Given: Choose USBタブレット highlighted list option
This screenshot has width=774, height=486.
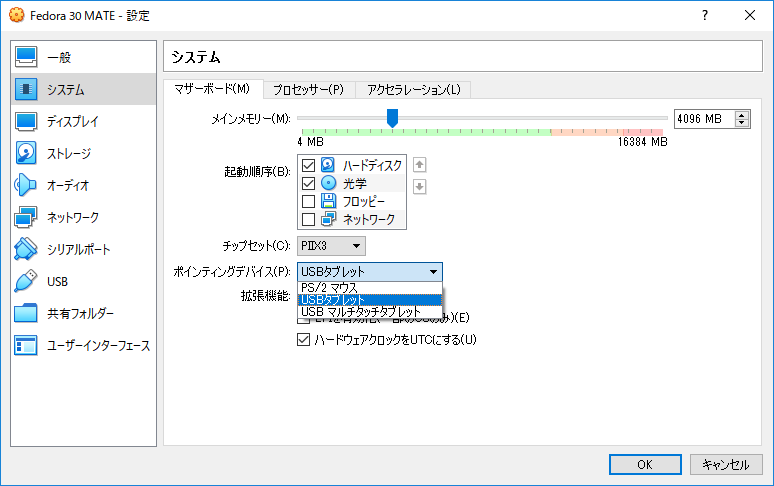Looking at the screenshot, I should click(370, 300).
